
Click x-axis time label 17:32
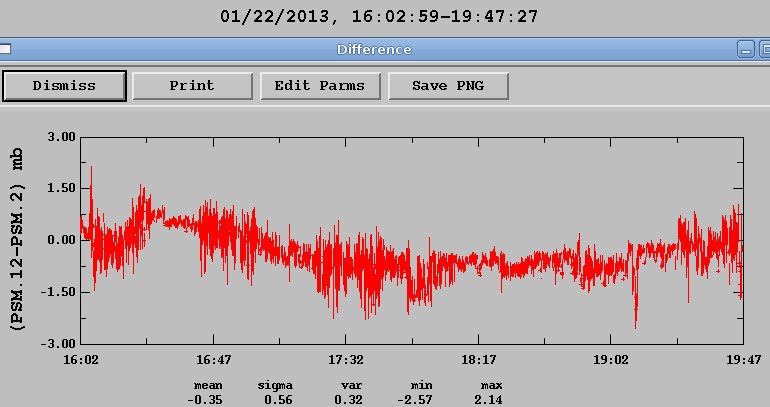(346, 360)
